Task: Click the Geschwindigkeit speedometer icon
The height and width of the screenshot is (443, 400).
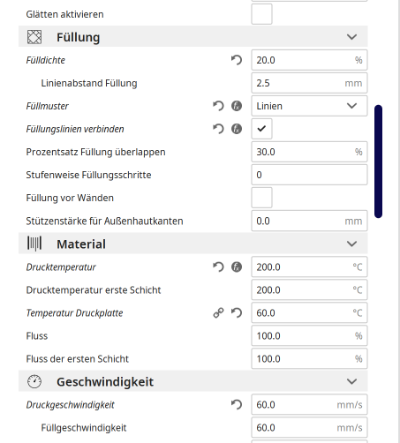Action: [x=34, y=382]
